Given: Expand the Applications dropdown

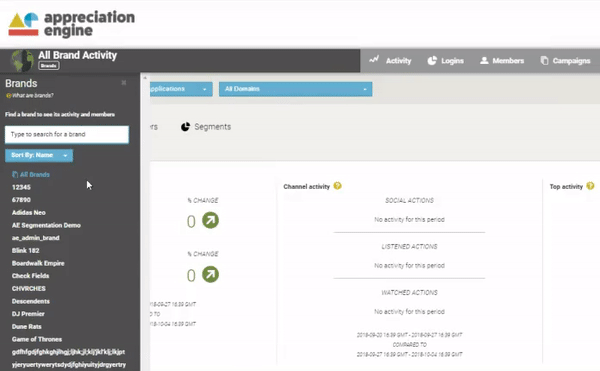Looking at the screenshot, I should coord(181,89).
